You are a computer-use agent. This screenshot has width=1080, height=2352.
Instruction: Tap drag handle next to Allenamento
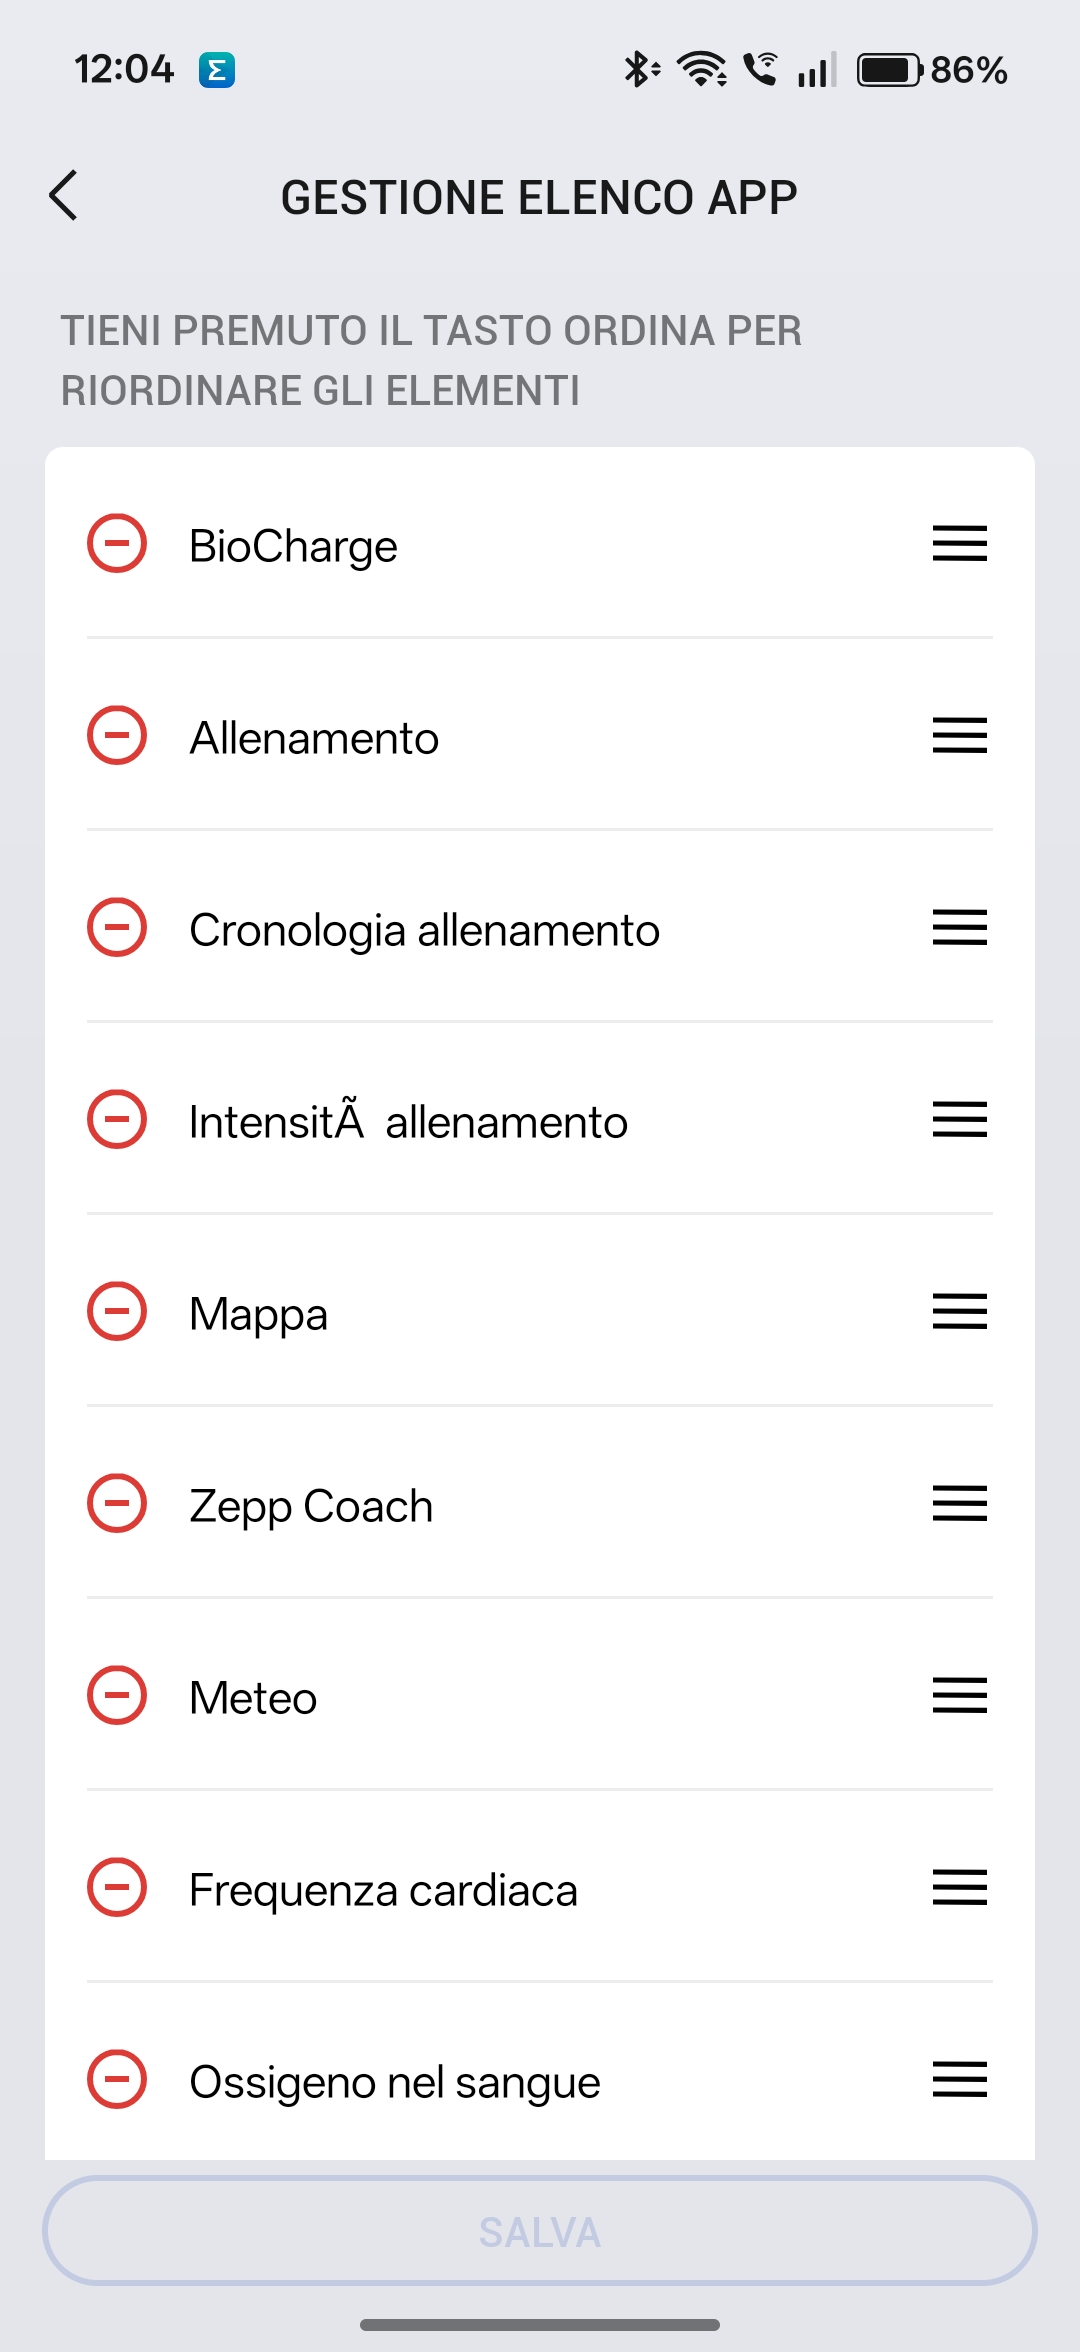coord(959,736)
